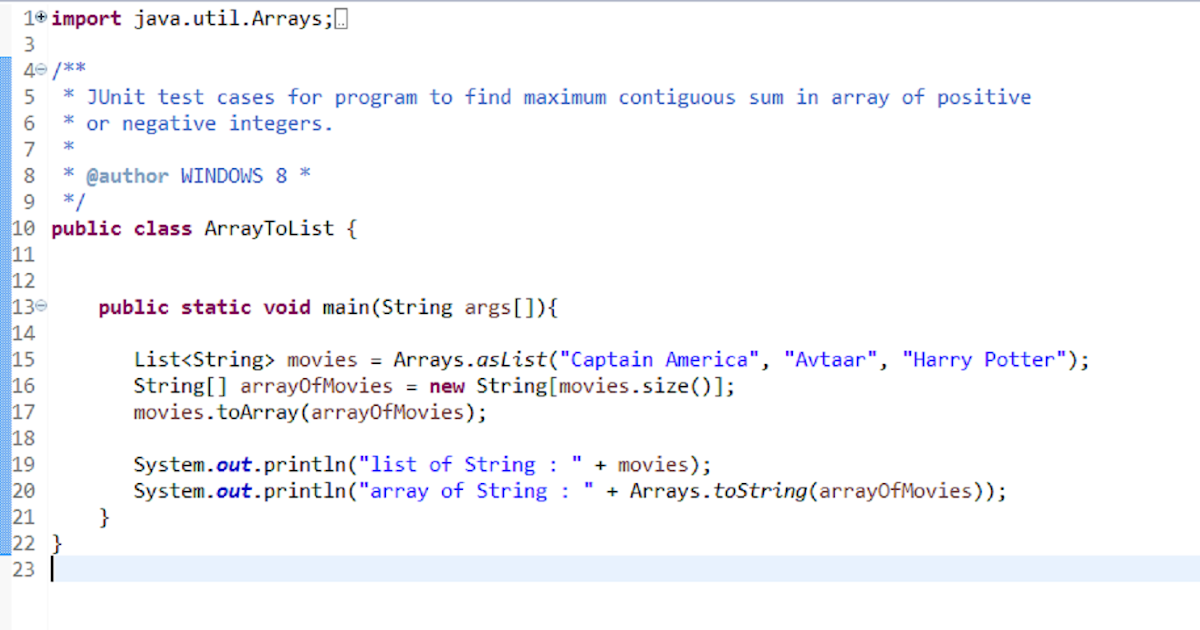This screenshot has height=630, width=1200.
Task: Expand the collapsed import fold on line 1
Action: [x=41, y=16]
